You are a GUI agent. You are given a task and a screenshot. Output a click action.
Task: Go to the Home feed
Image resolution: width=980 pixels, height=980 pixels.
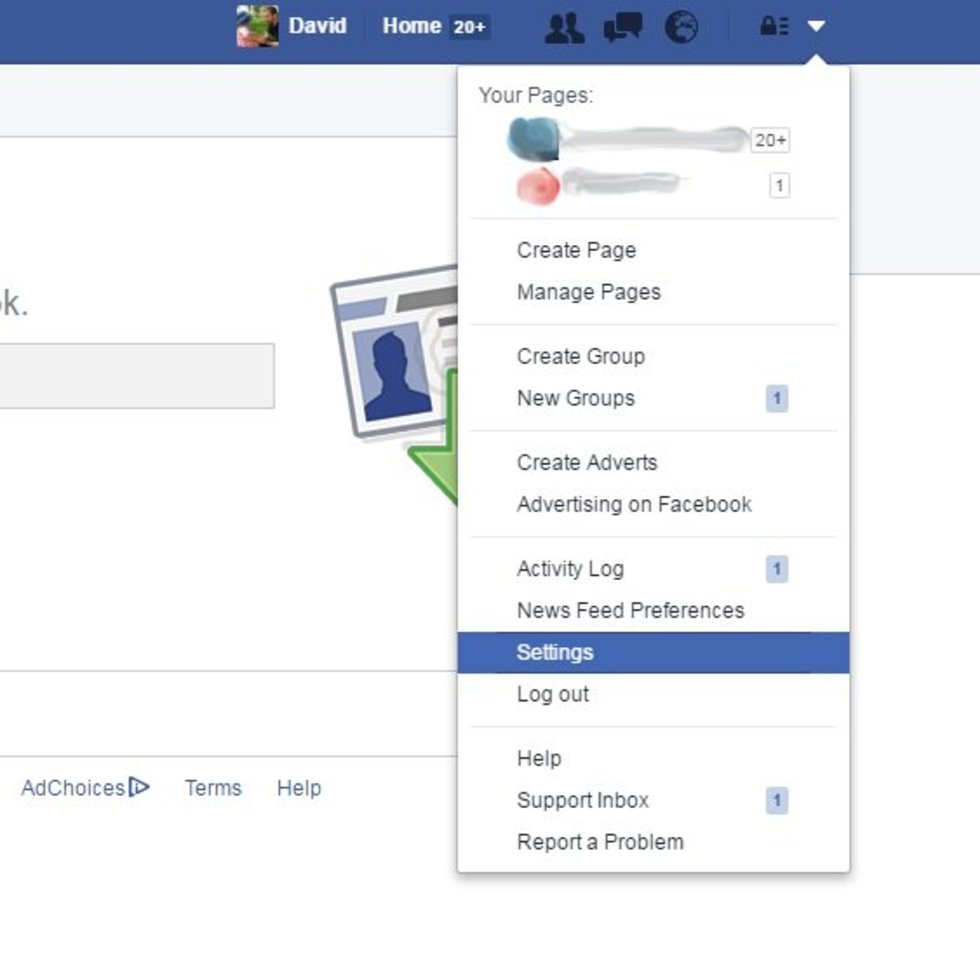click(x=412, y=26)
